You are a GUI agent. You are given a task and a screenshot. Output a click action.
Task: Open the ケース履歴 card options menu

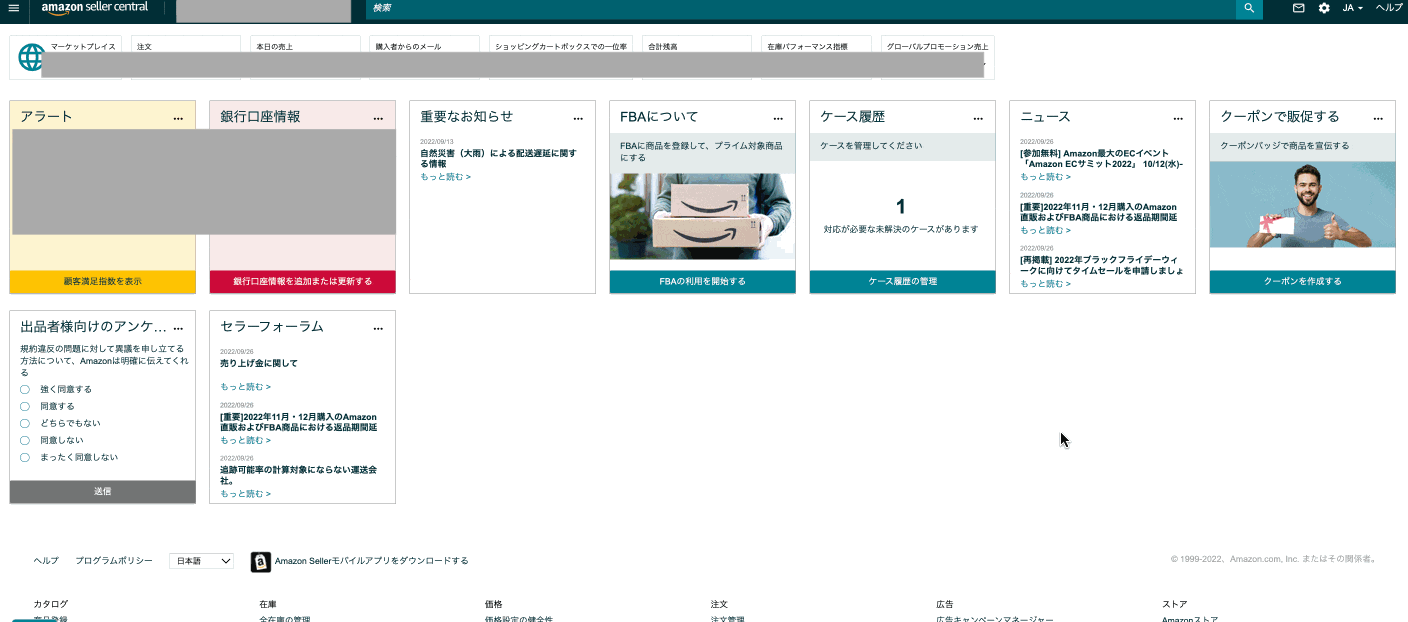978,117
